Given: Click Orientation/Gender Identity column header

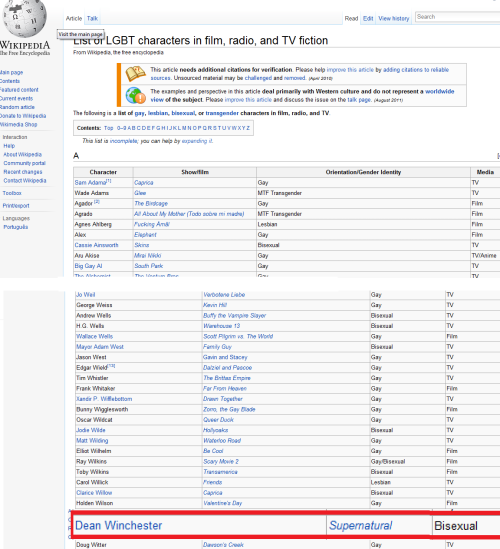Looking at the screenshot, I should (363, 172).
